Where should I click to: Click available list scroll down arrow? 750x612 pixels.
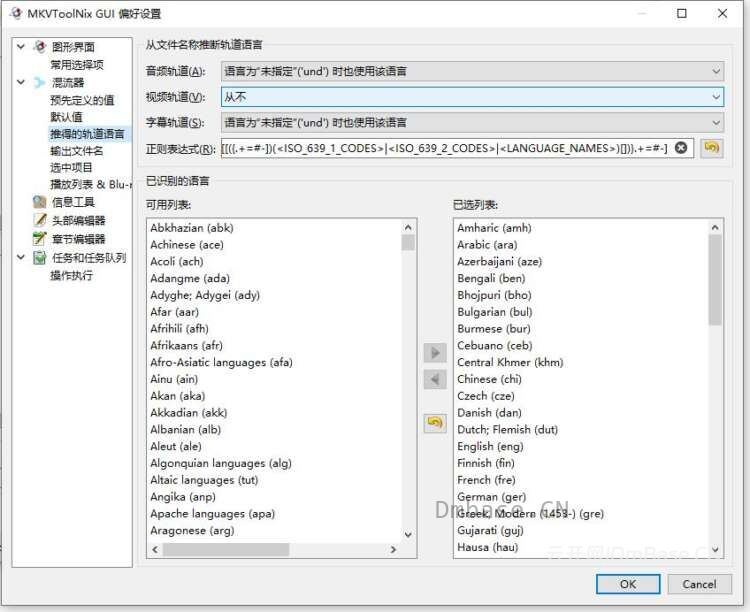pos(408,534)
